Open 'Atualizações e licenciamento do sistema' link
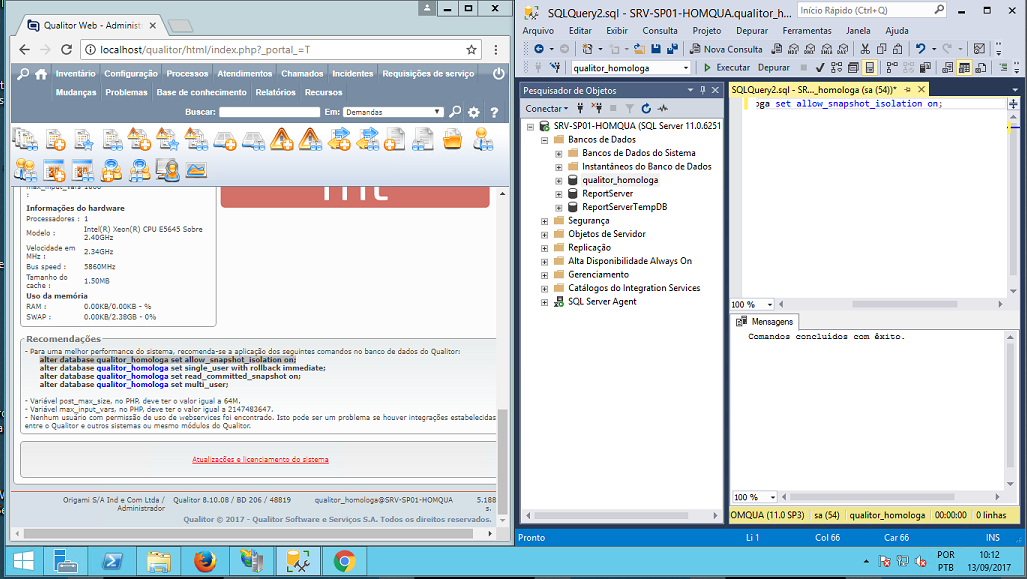The width and height of the screenshot is (1027, 579). [260, 460]
